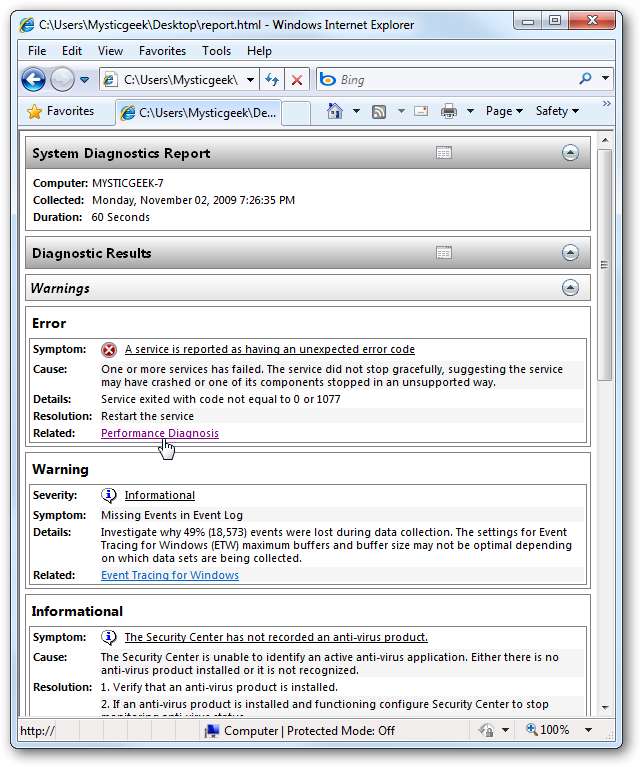
Task: Open the Favorites menu in menu bar
Action: click(x=162, y=51)
